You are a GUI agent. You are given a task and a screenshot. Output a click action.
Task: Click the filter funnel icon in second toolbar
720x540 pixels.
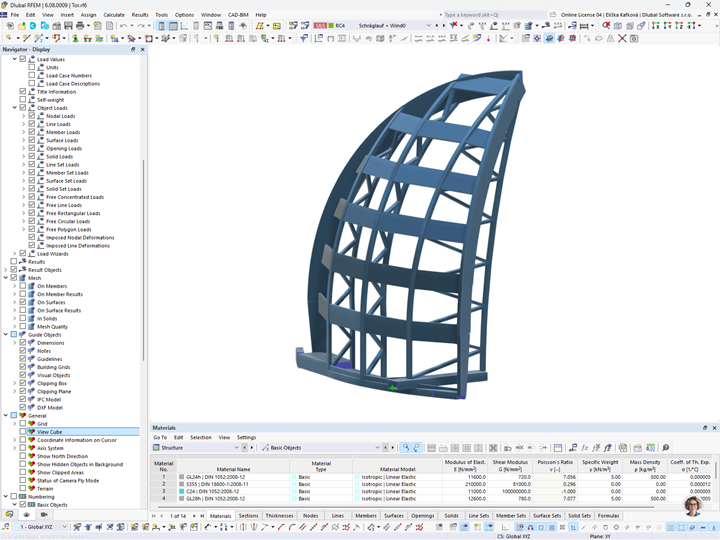tap(304, 39)
